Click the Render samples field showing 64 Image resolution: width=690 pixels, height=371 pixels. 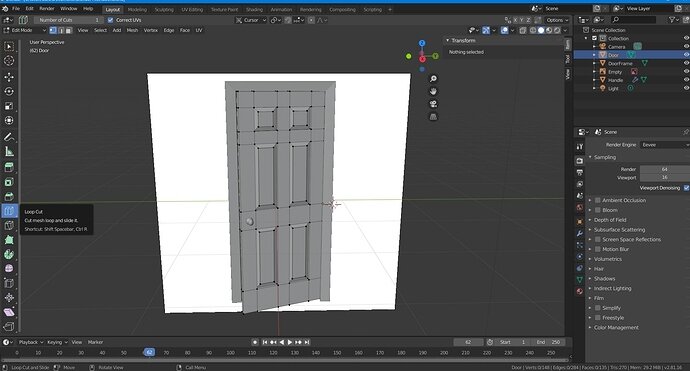(x=664, y=169)
